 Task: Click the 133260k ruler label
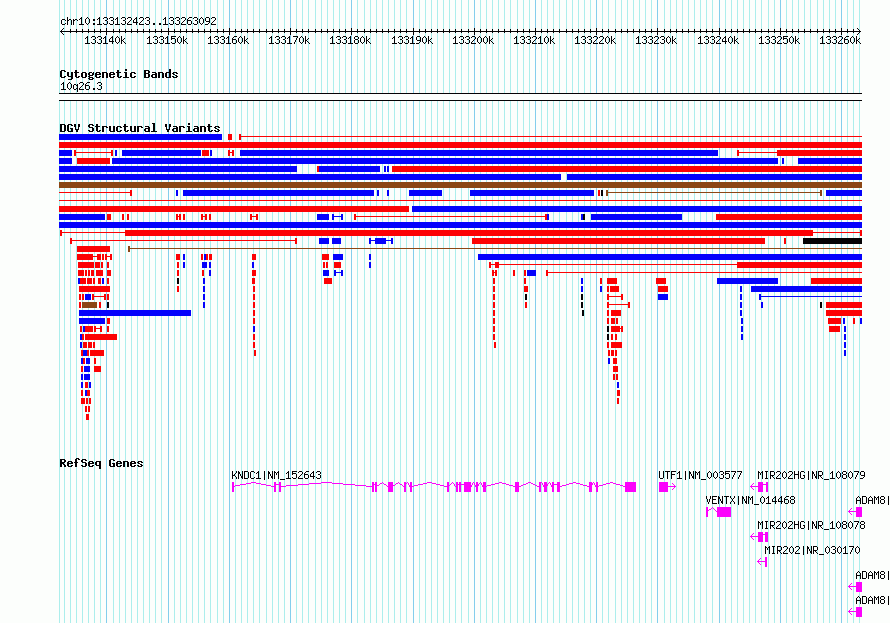pos(840,40)
